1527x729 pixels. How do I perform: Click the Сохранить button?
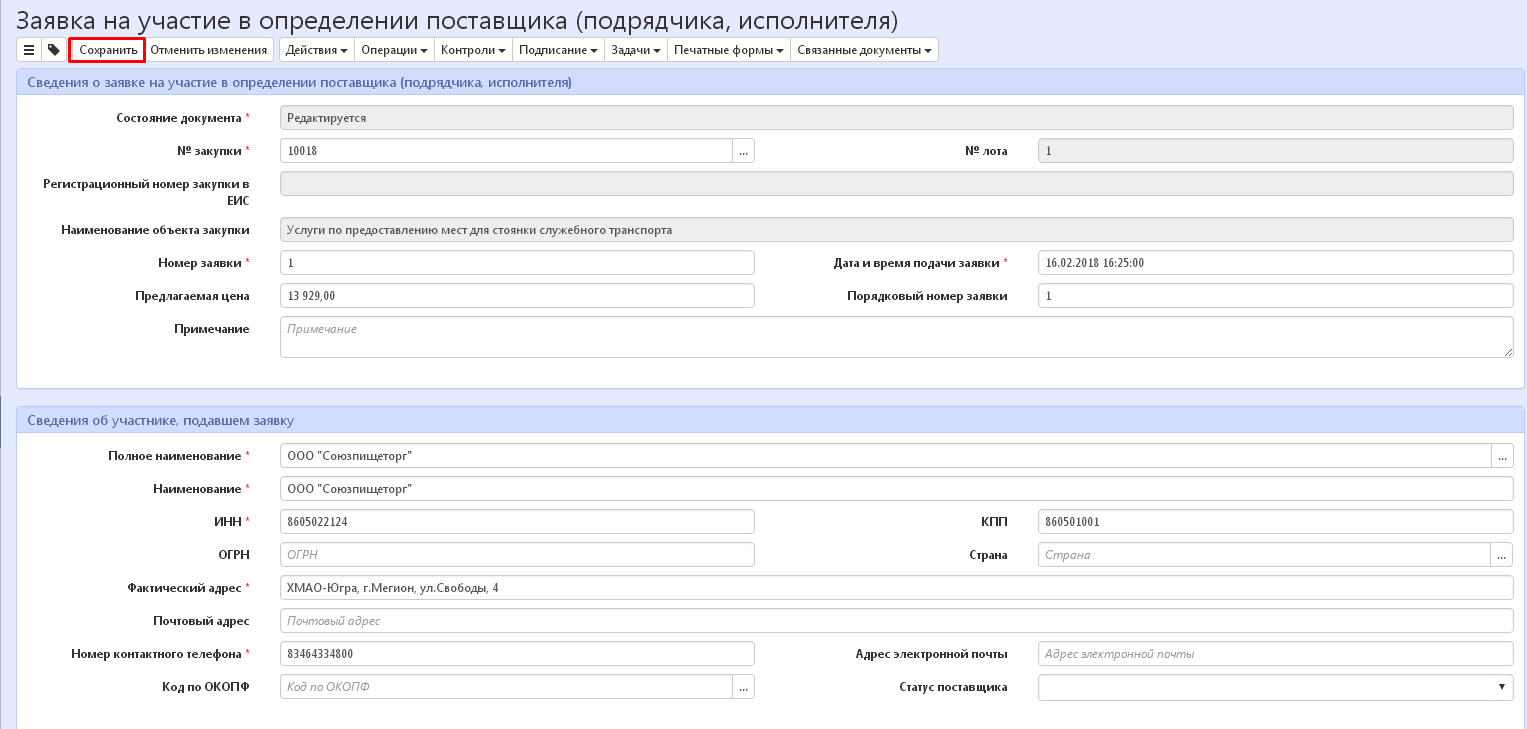tap(108, 50)
